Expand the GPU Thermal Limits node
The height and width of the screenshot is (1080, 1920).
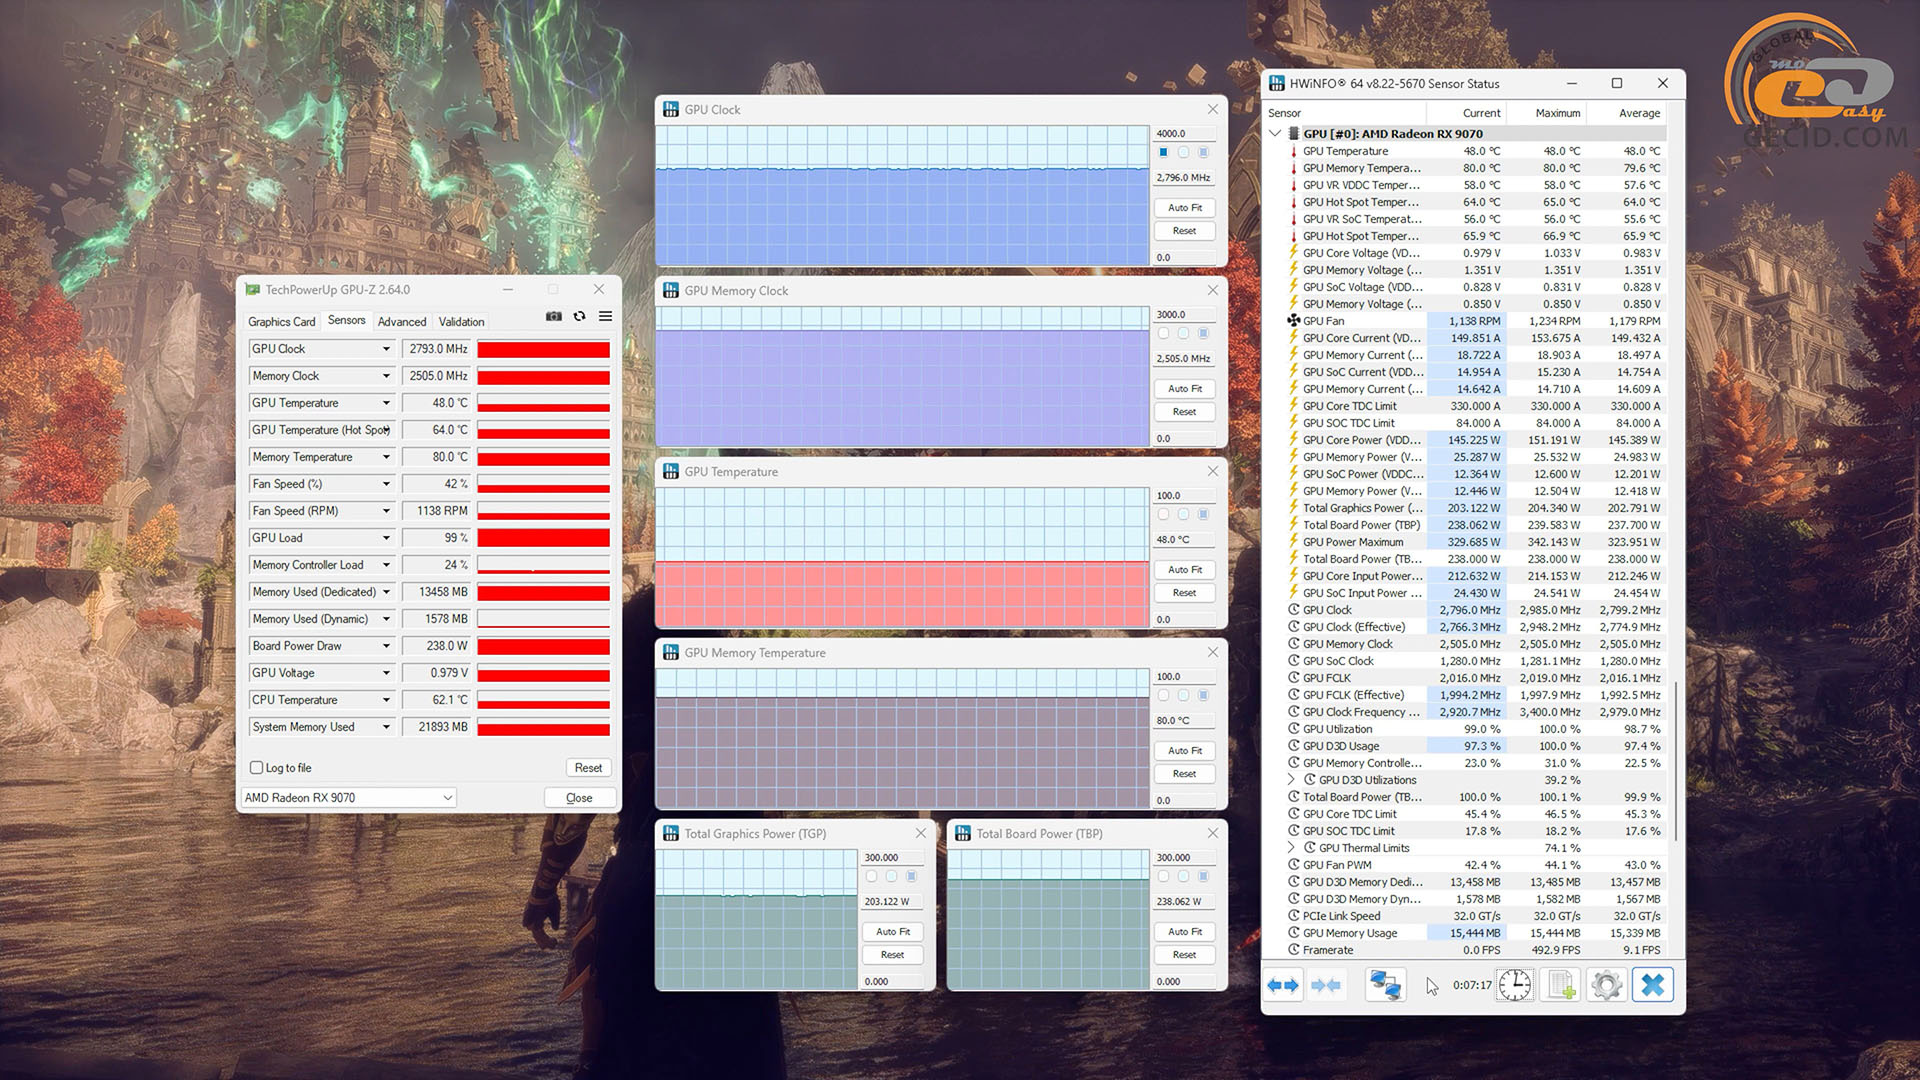1291,848
